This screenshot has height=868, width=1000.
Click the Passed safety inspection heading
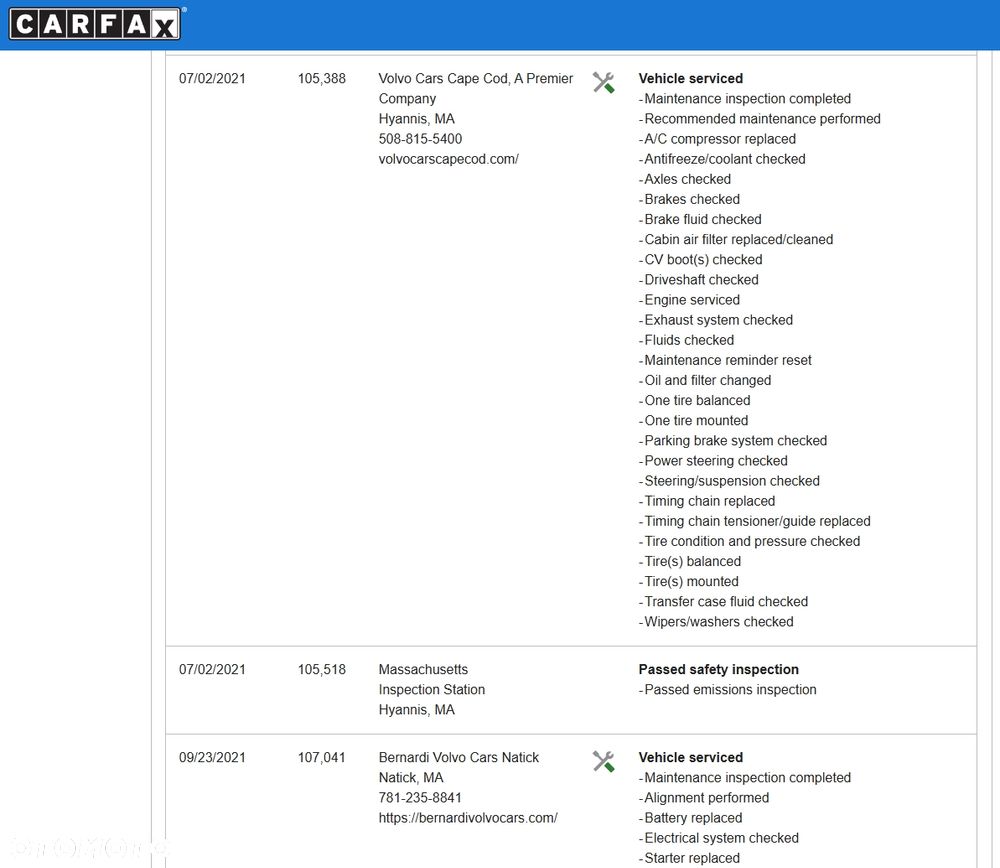pyautogui.click(x=718, y=670)
